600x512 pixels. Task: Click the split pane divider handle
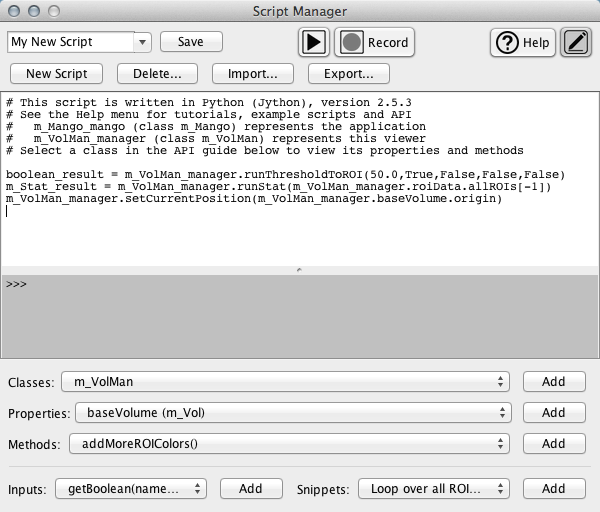300,270
